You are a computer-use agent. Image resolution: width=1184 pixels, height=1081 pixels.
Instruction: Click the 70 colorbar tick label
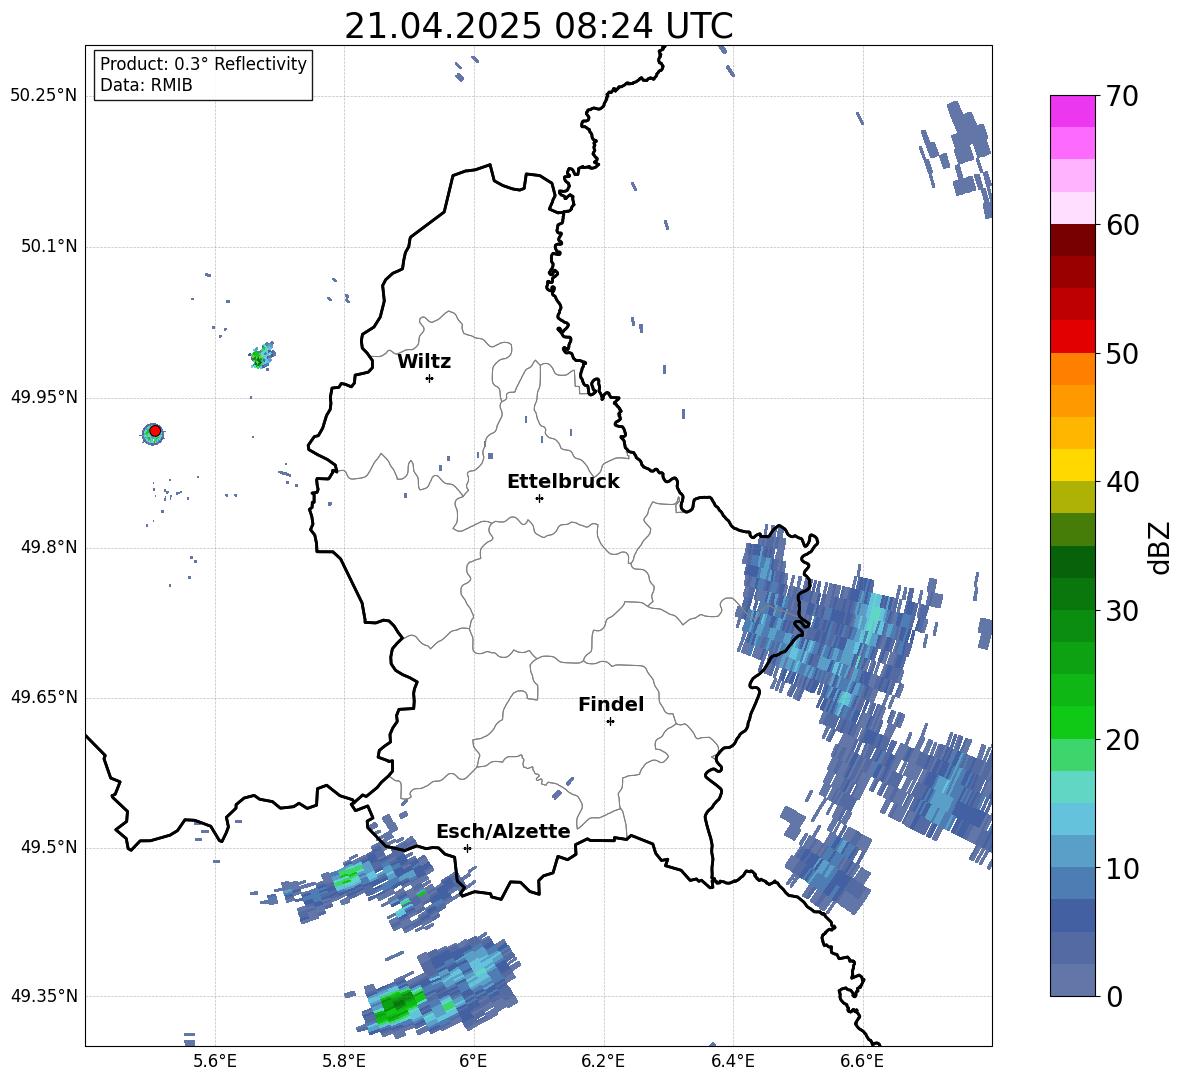tap(1122, 96)
